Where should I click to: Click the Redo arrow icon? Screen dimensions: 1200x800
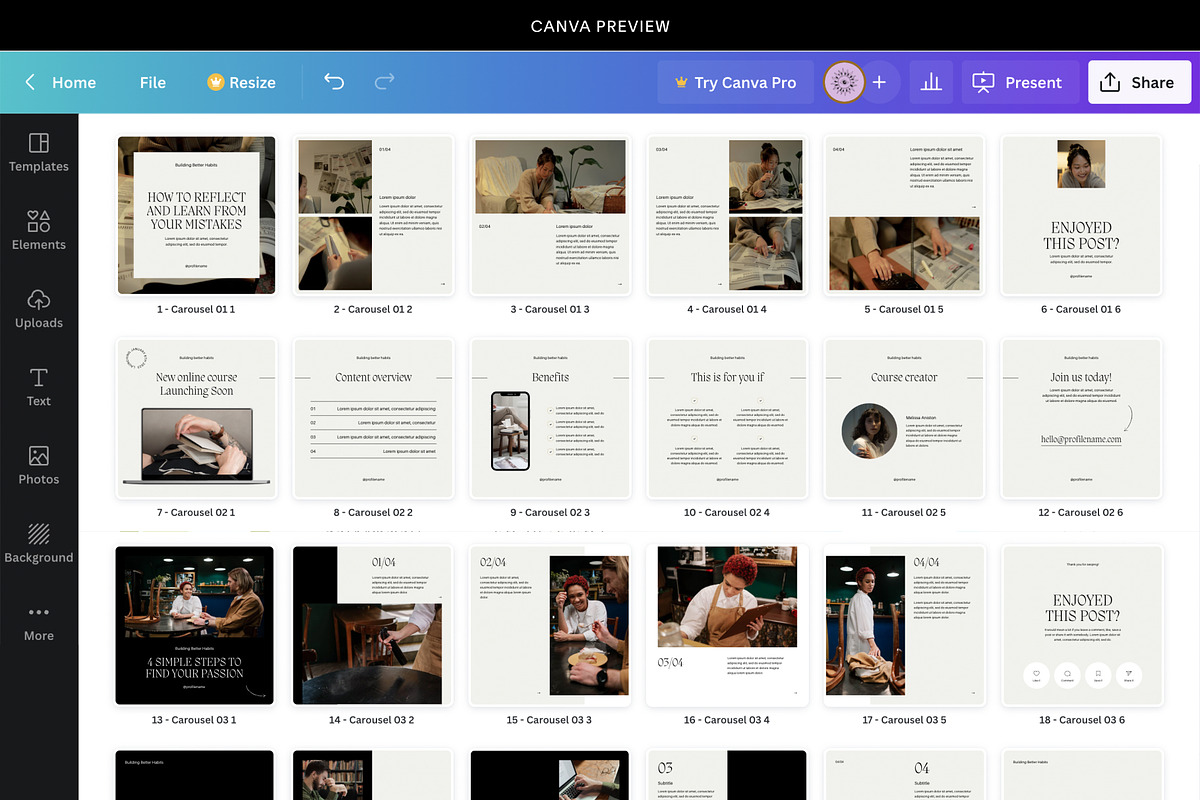384,82
